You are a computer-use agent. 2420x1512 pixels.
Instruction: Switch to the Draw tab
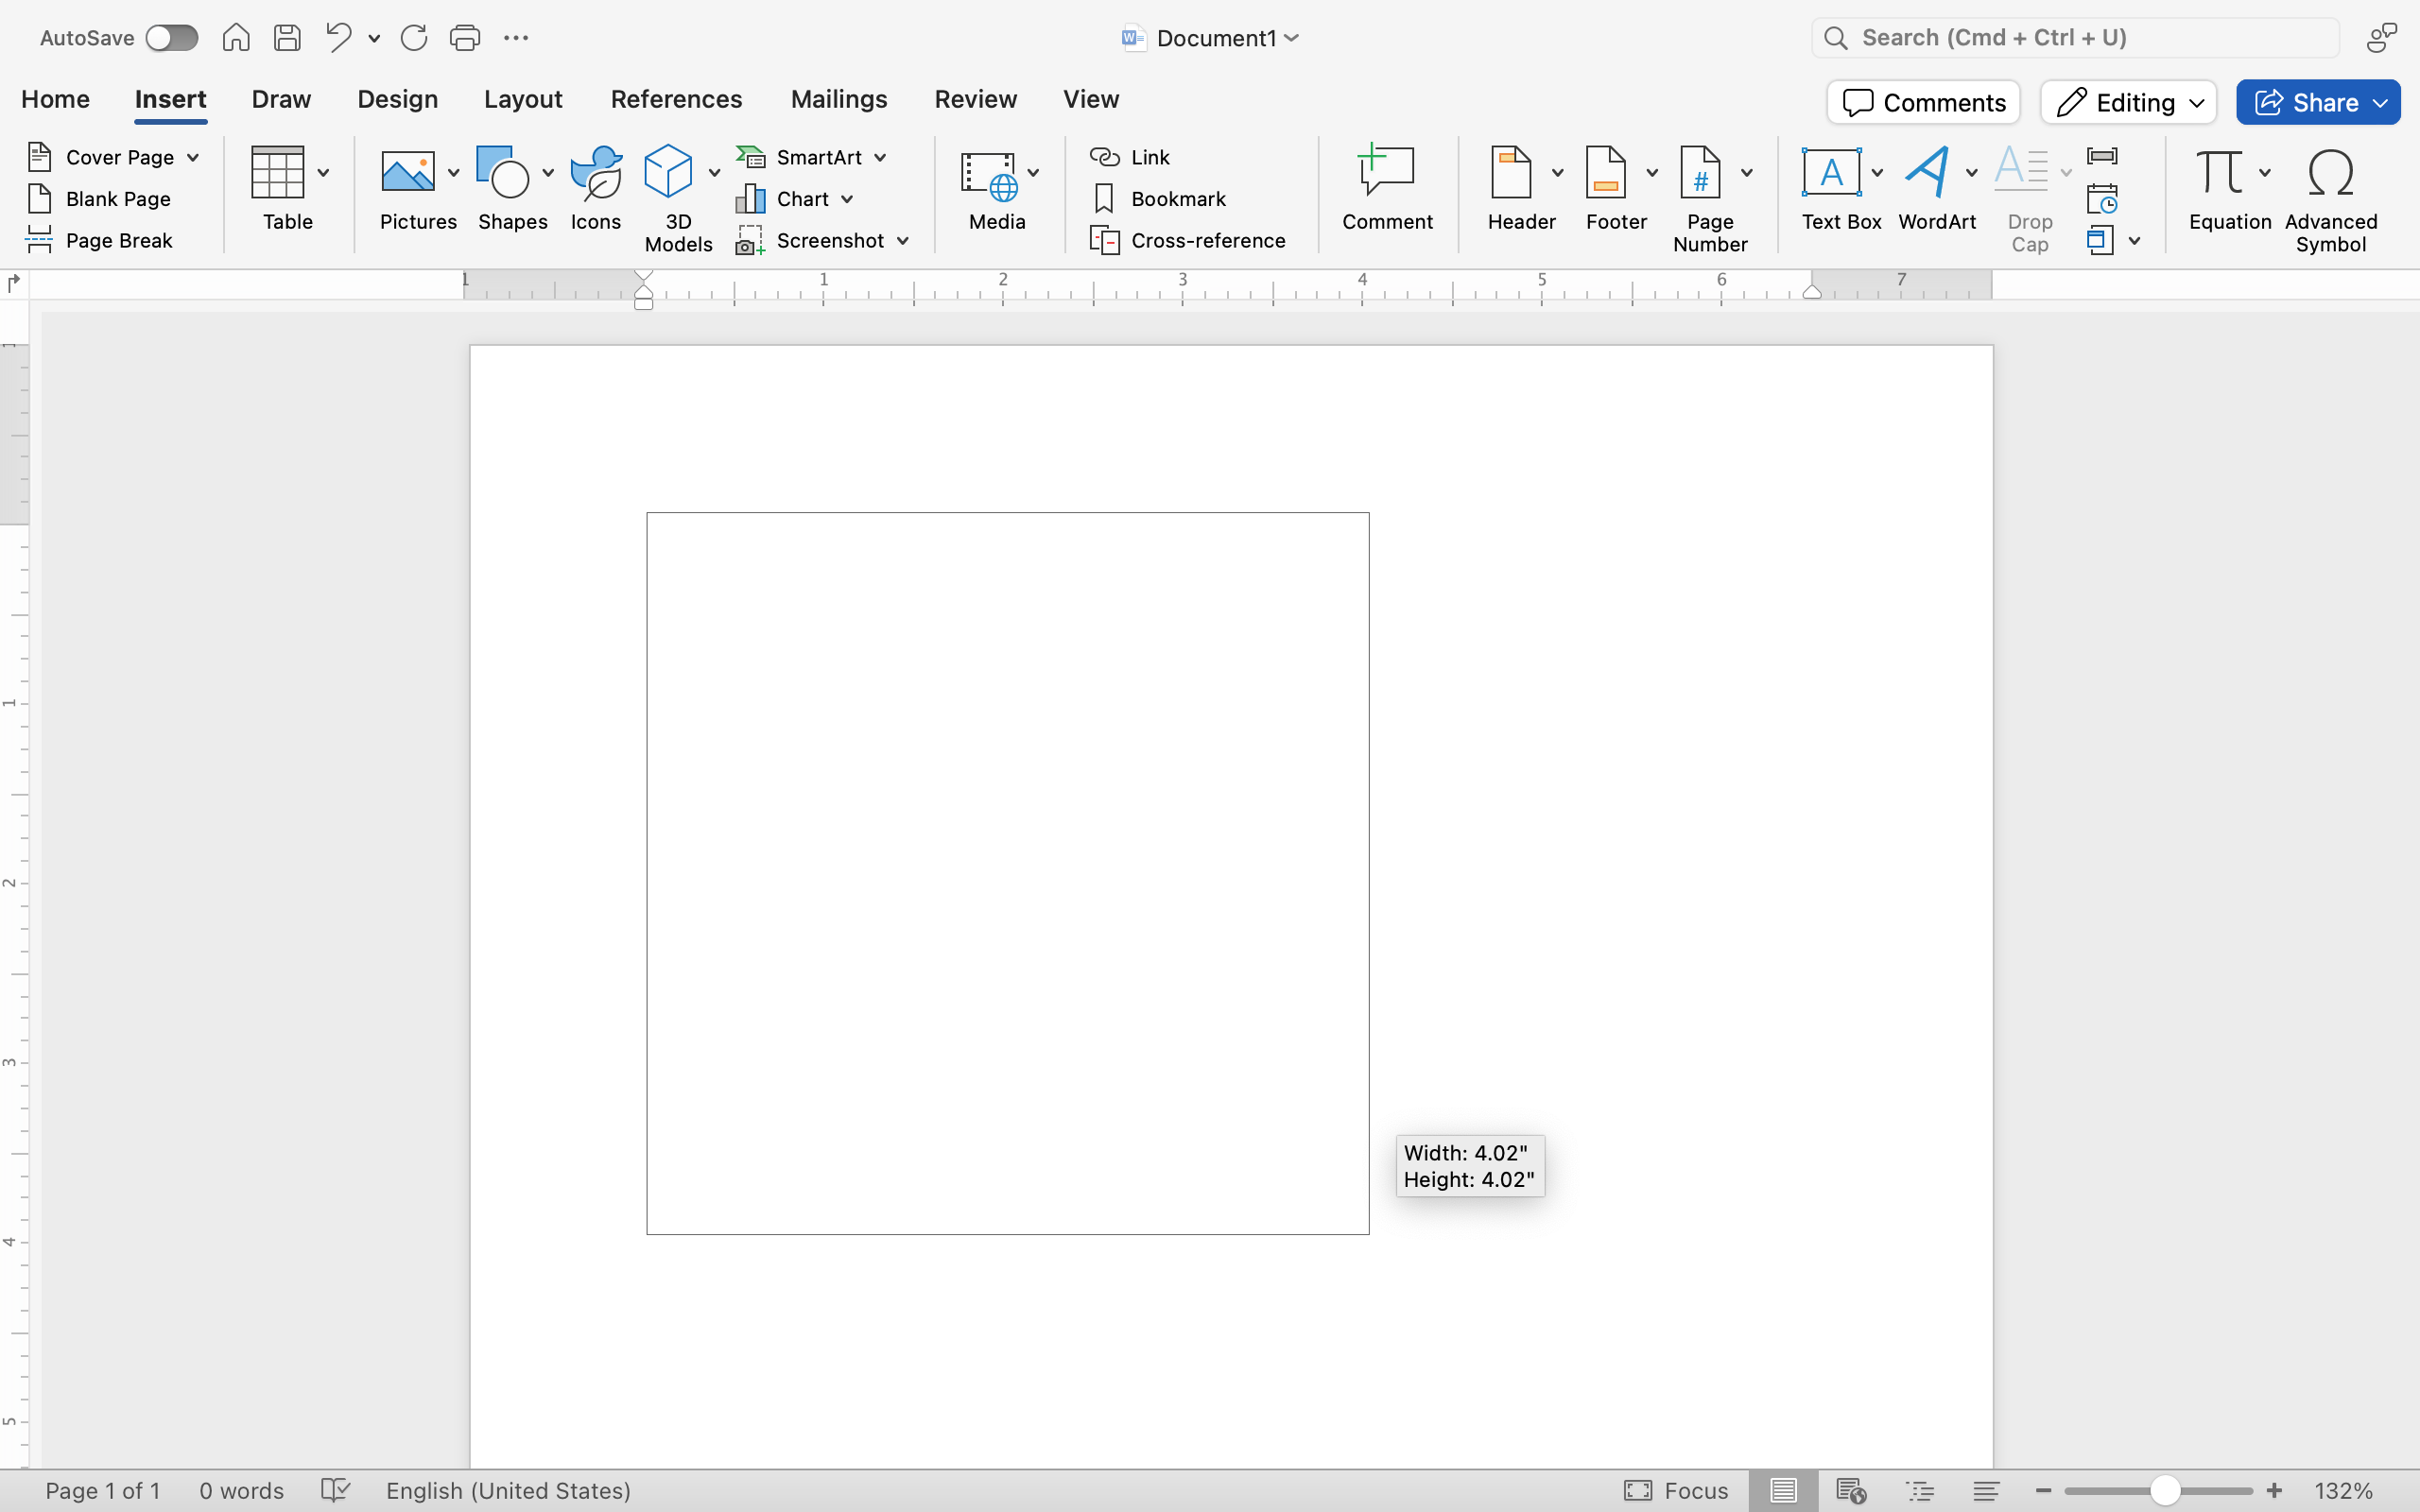[x=281, y=99]
